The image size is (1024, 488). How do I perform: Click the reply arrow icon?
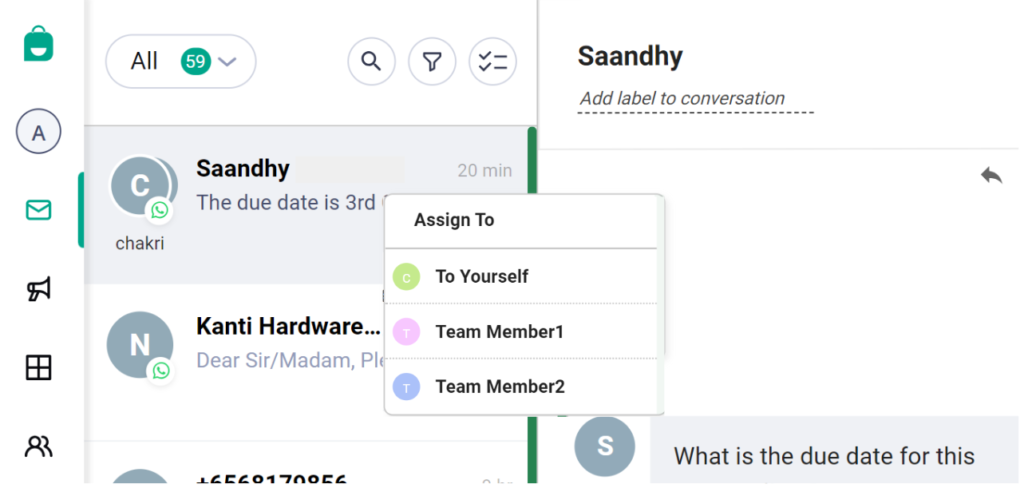(x=991, y=176)
